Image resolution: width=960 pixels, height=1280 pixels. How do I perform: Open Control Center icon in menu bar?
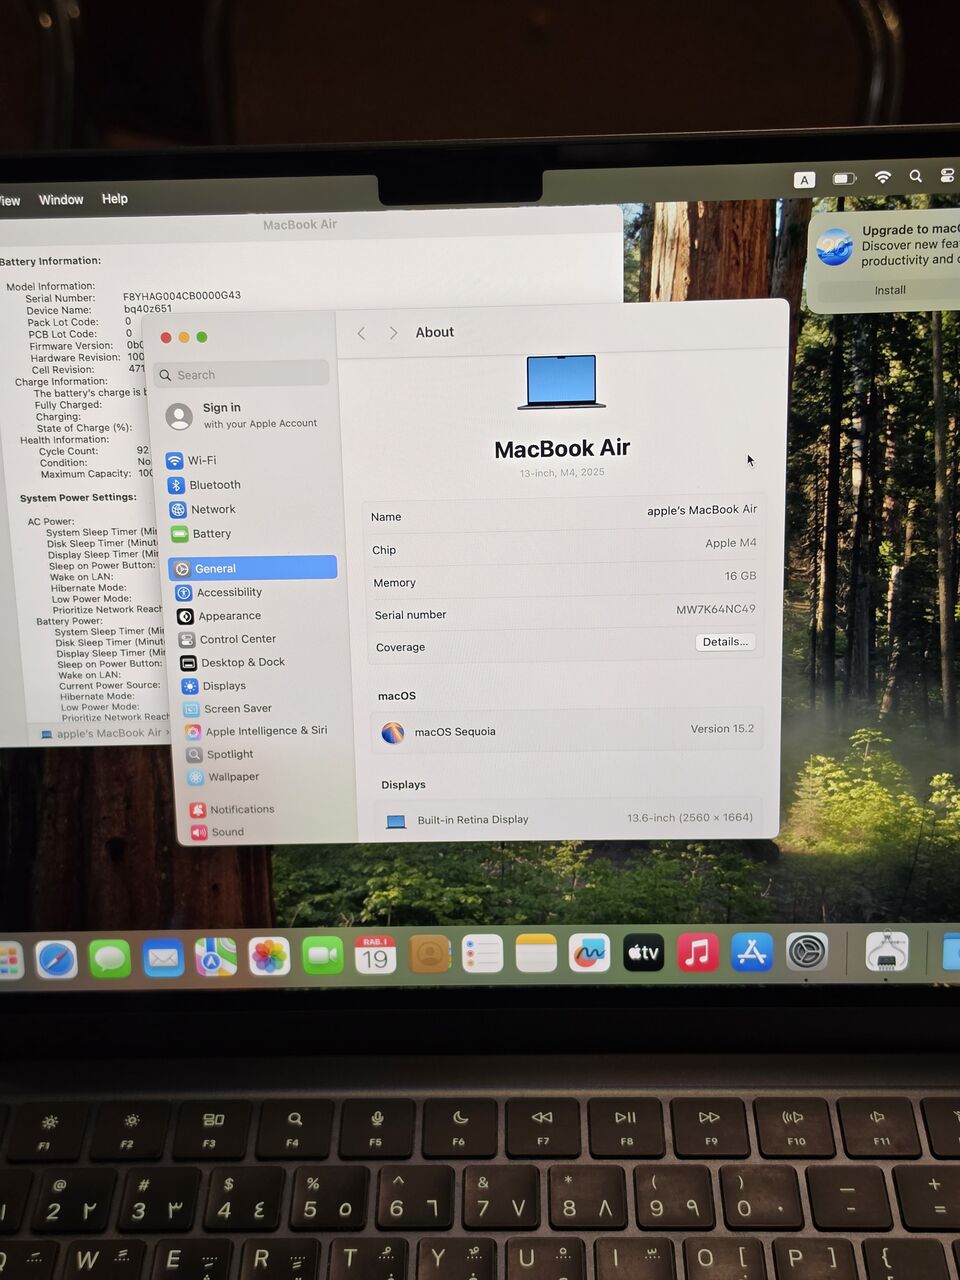[947, 175]
